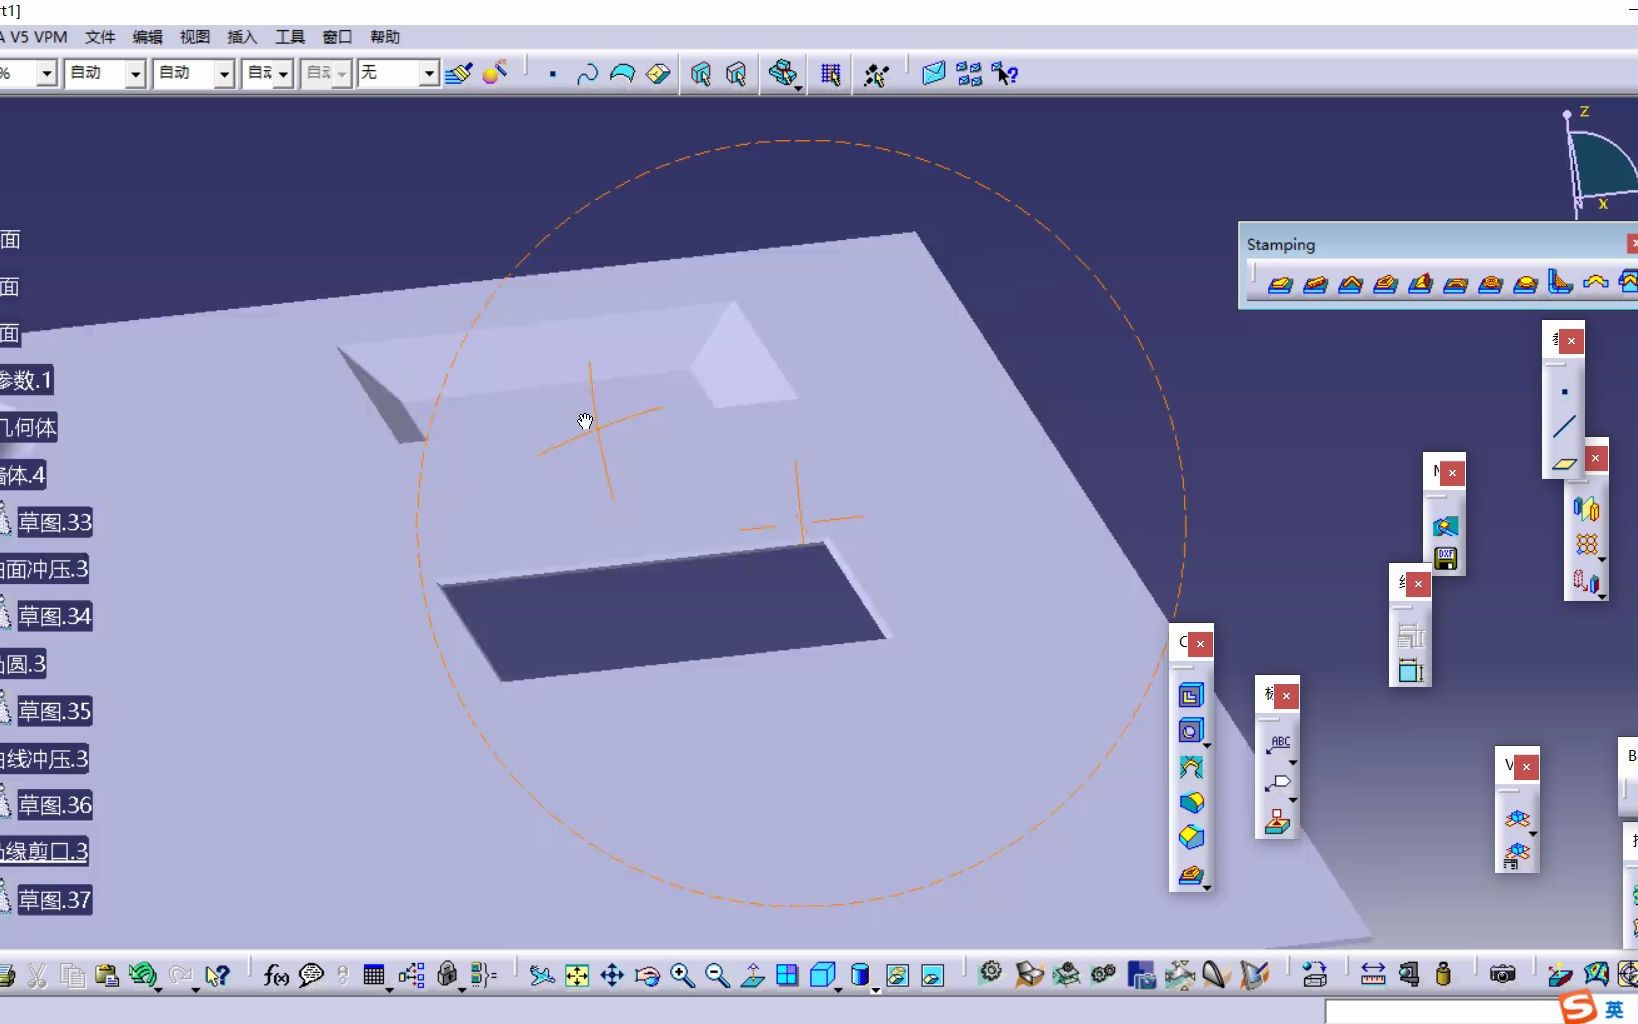Open the dropdown arrow beside the Hole icon
Viewport: 1638px width, 1024px height.
click(1207, 745)
